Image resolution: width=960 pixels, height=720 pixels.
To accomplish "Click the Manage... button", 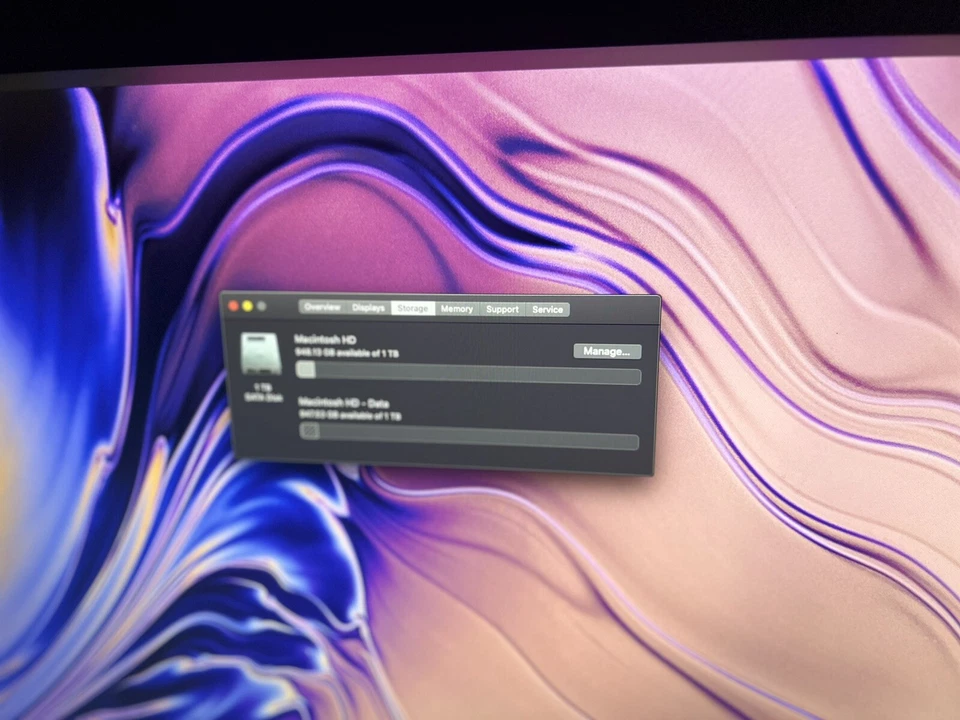I will coord(607,351).
